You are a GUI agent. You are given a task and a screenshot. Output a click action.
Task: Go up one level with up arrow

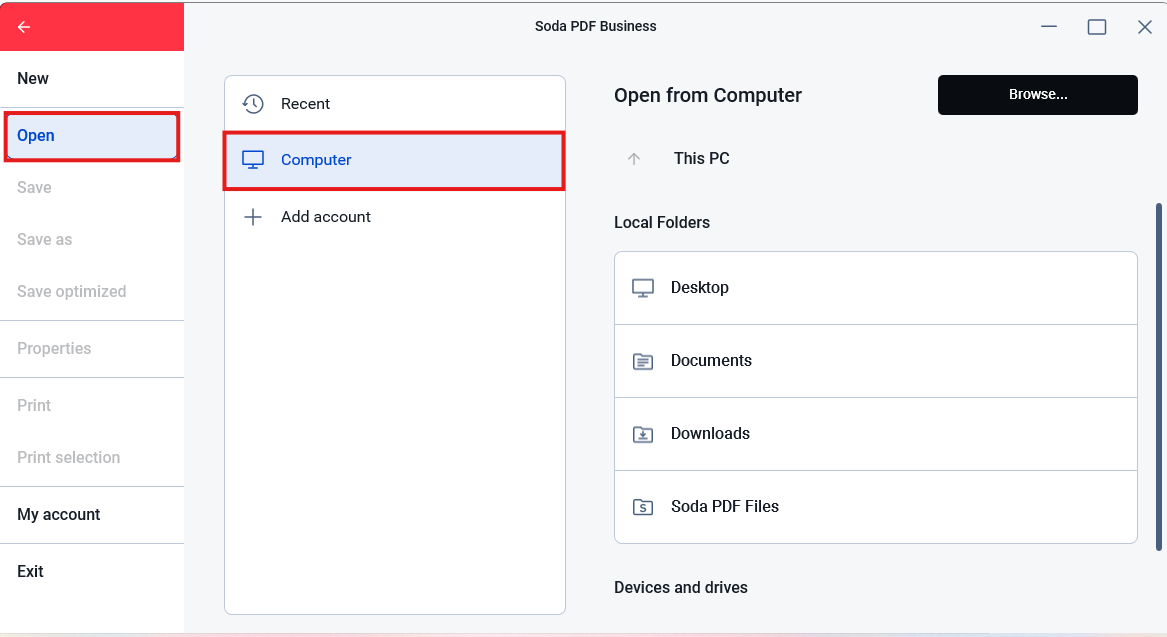pos(634,159)
